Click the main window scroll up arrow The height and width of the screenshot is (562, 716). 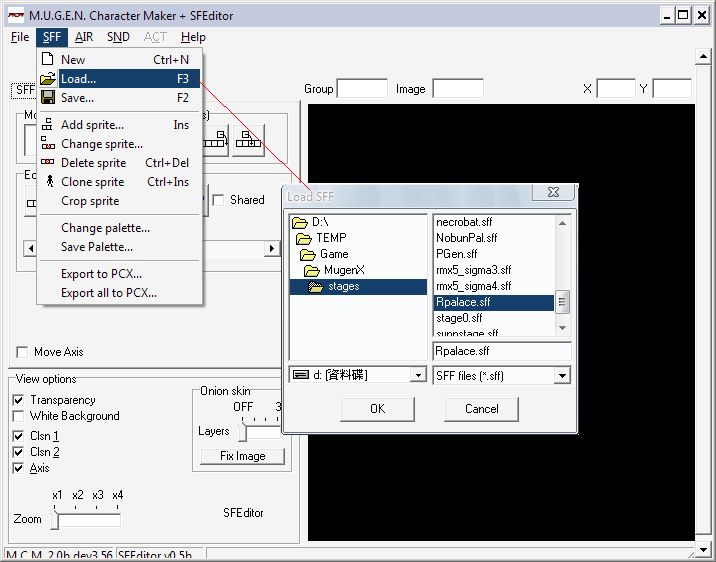click(x=703, y=57)
